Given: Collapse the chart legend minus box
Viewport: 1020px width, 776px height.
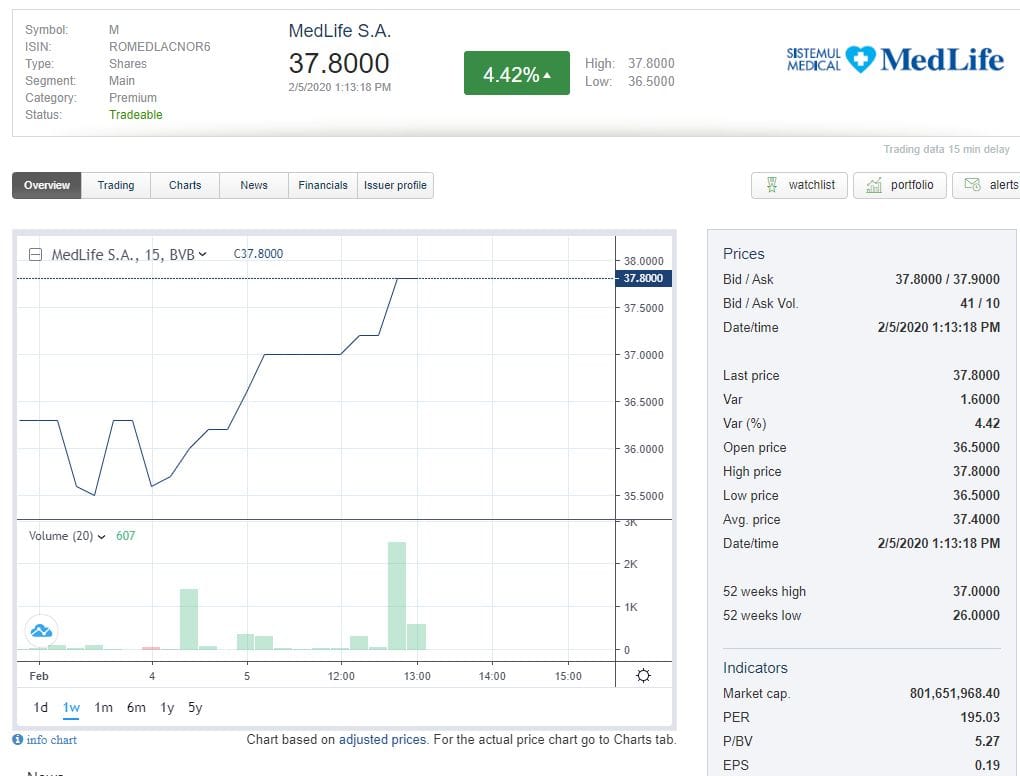Looking at the screenshot, I should [36, 254].
